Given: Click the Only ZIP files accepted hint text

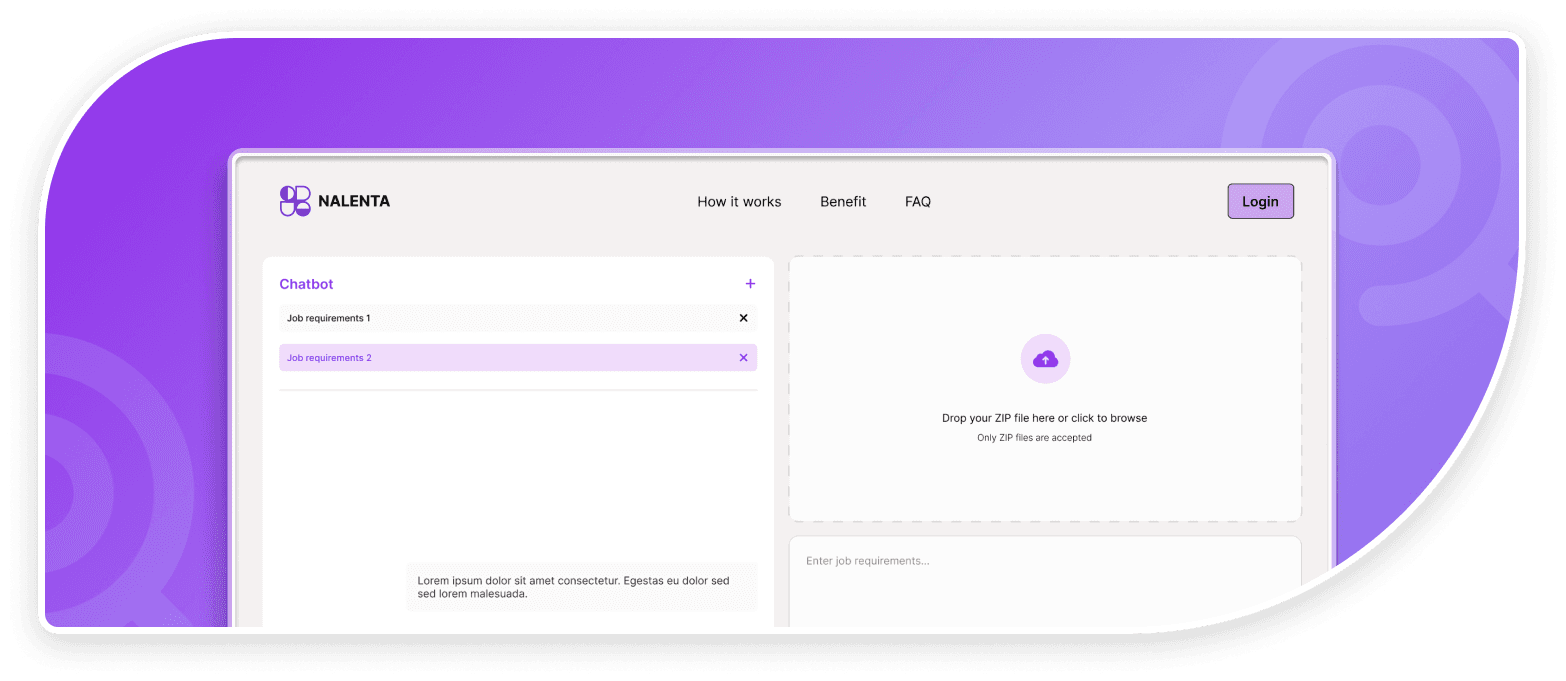Looking at the screenshot, I should point(1034,437).
